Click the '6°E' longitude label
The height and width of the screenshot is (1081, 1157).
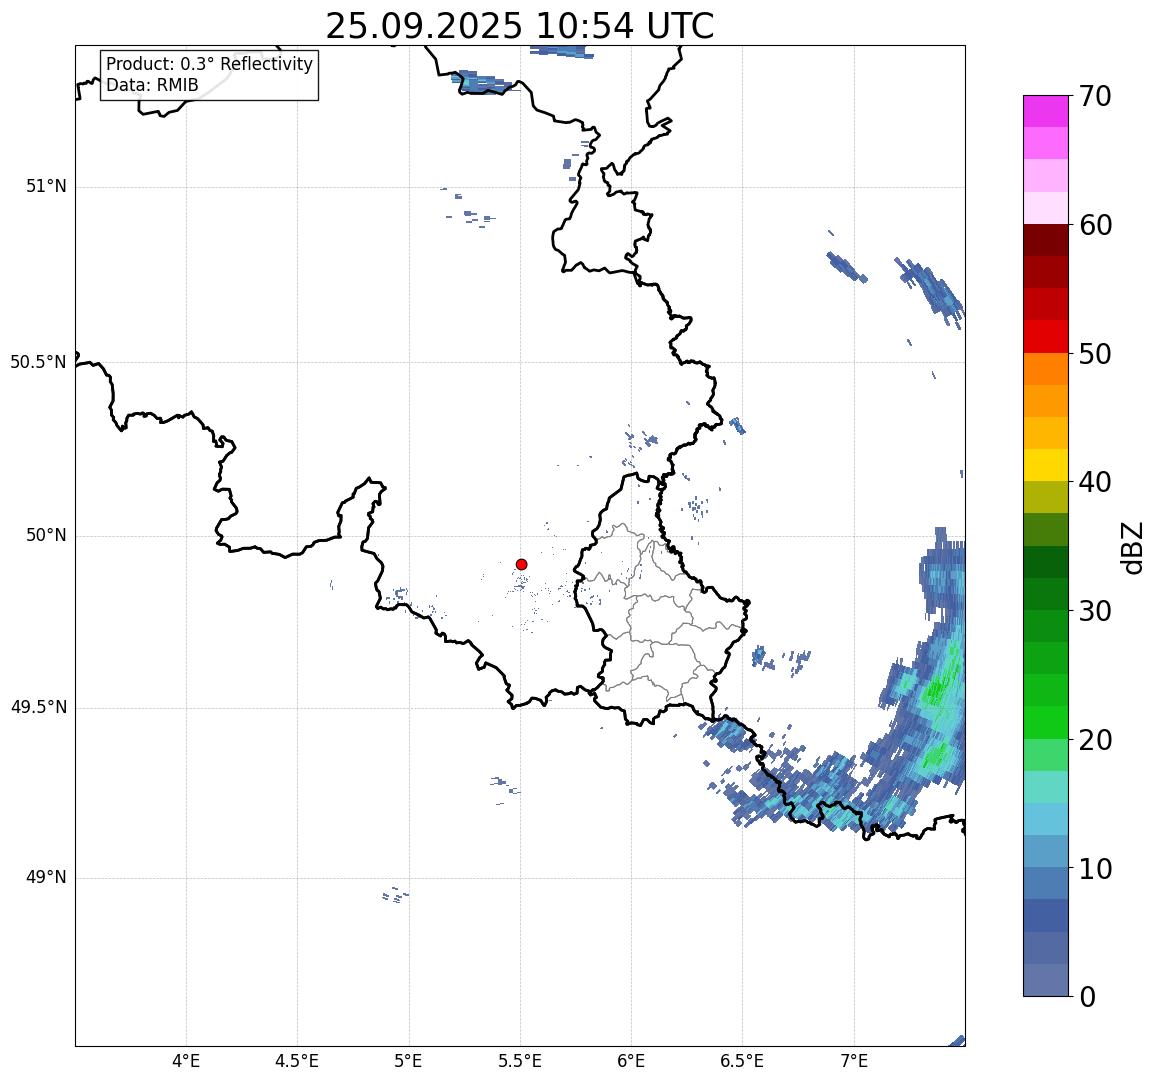pyautogui.click(x=631, y=1061)
